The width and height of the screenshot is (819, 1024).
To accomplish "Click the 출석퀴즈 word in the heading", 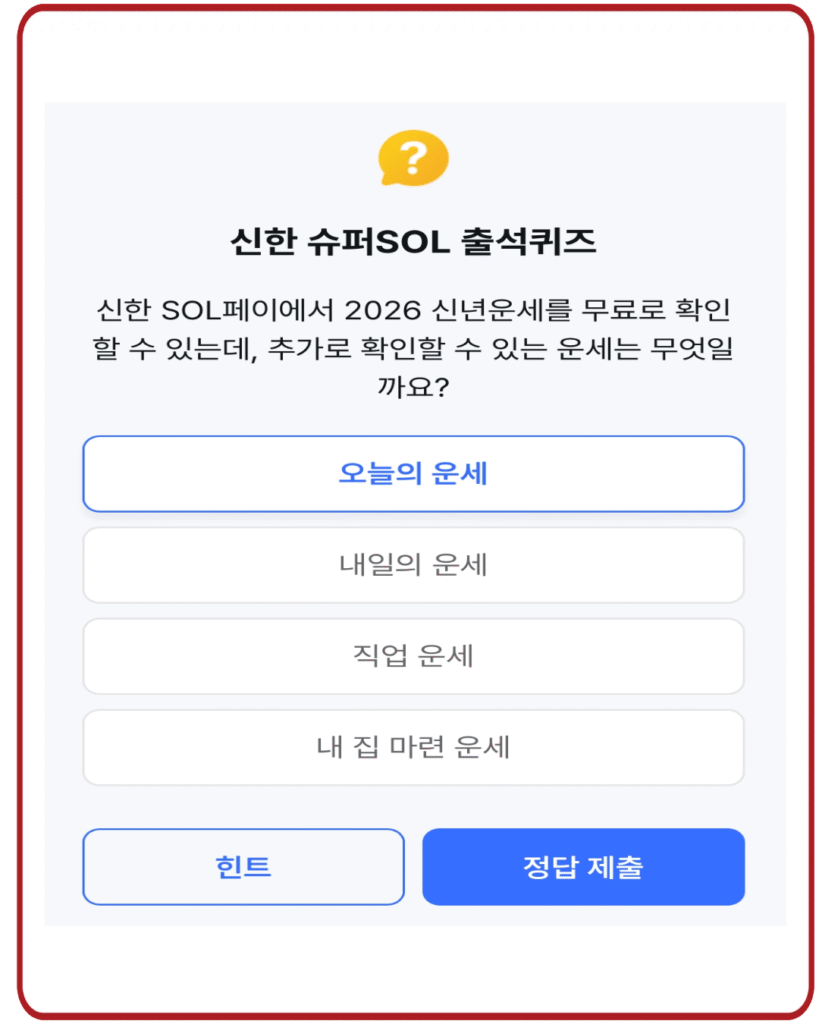I will point(528,242).
